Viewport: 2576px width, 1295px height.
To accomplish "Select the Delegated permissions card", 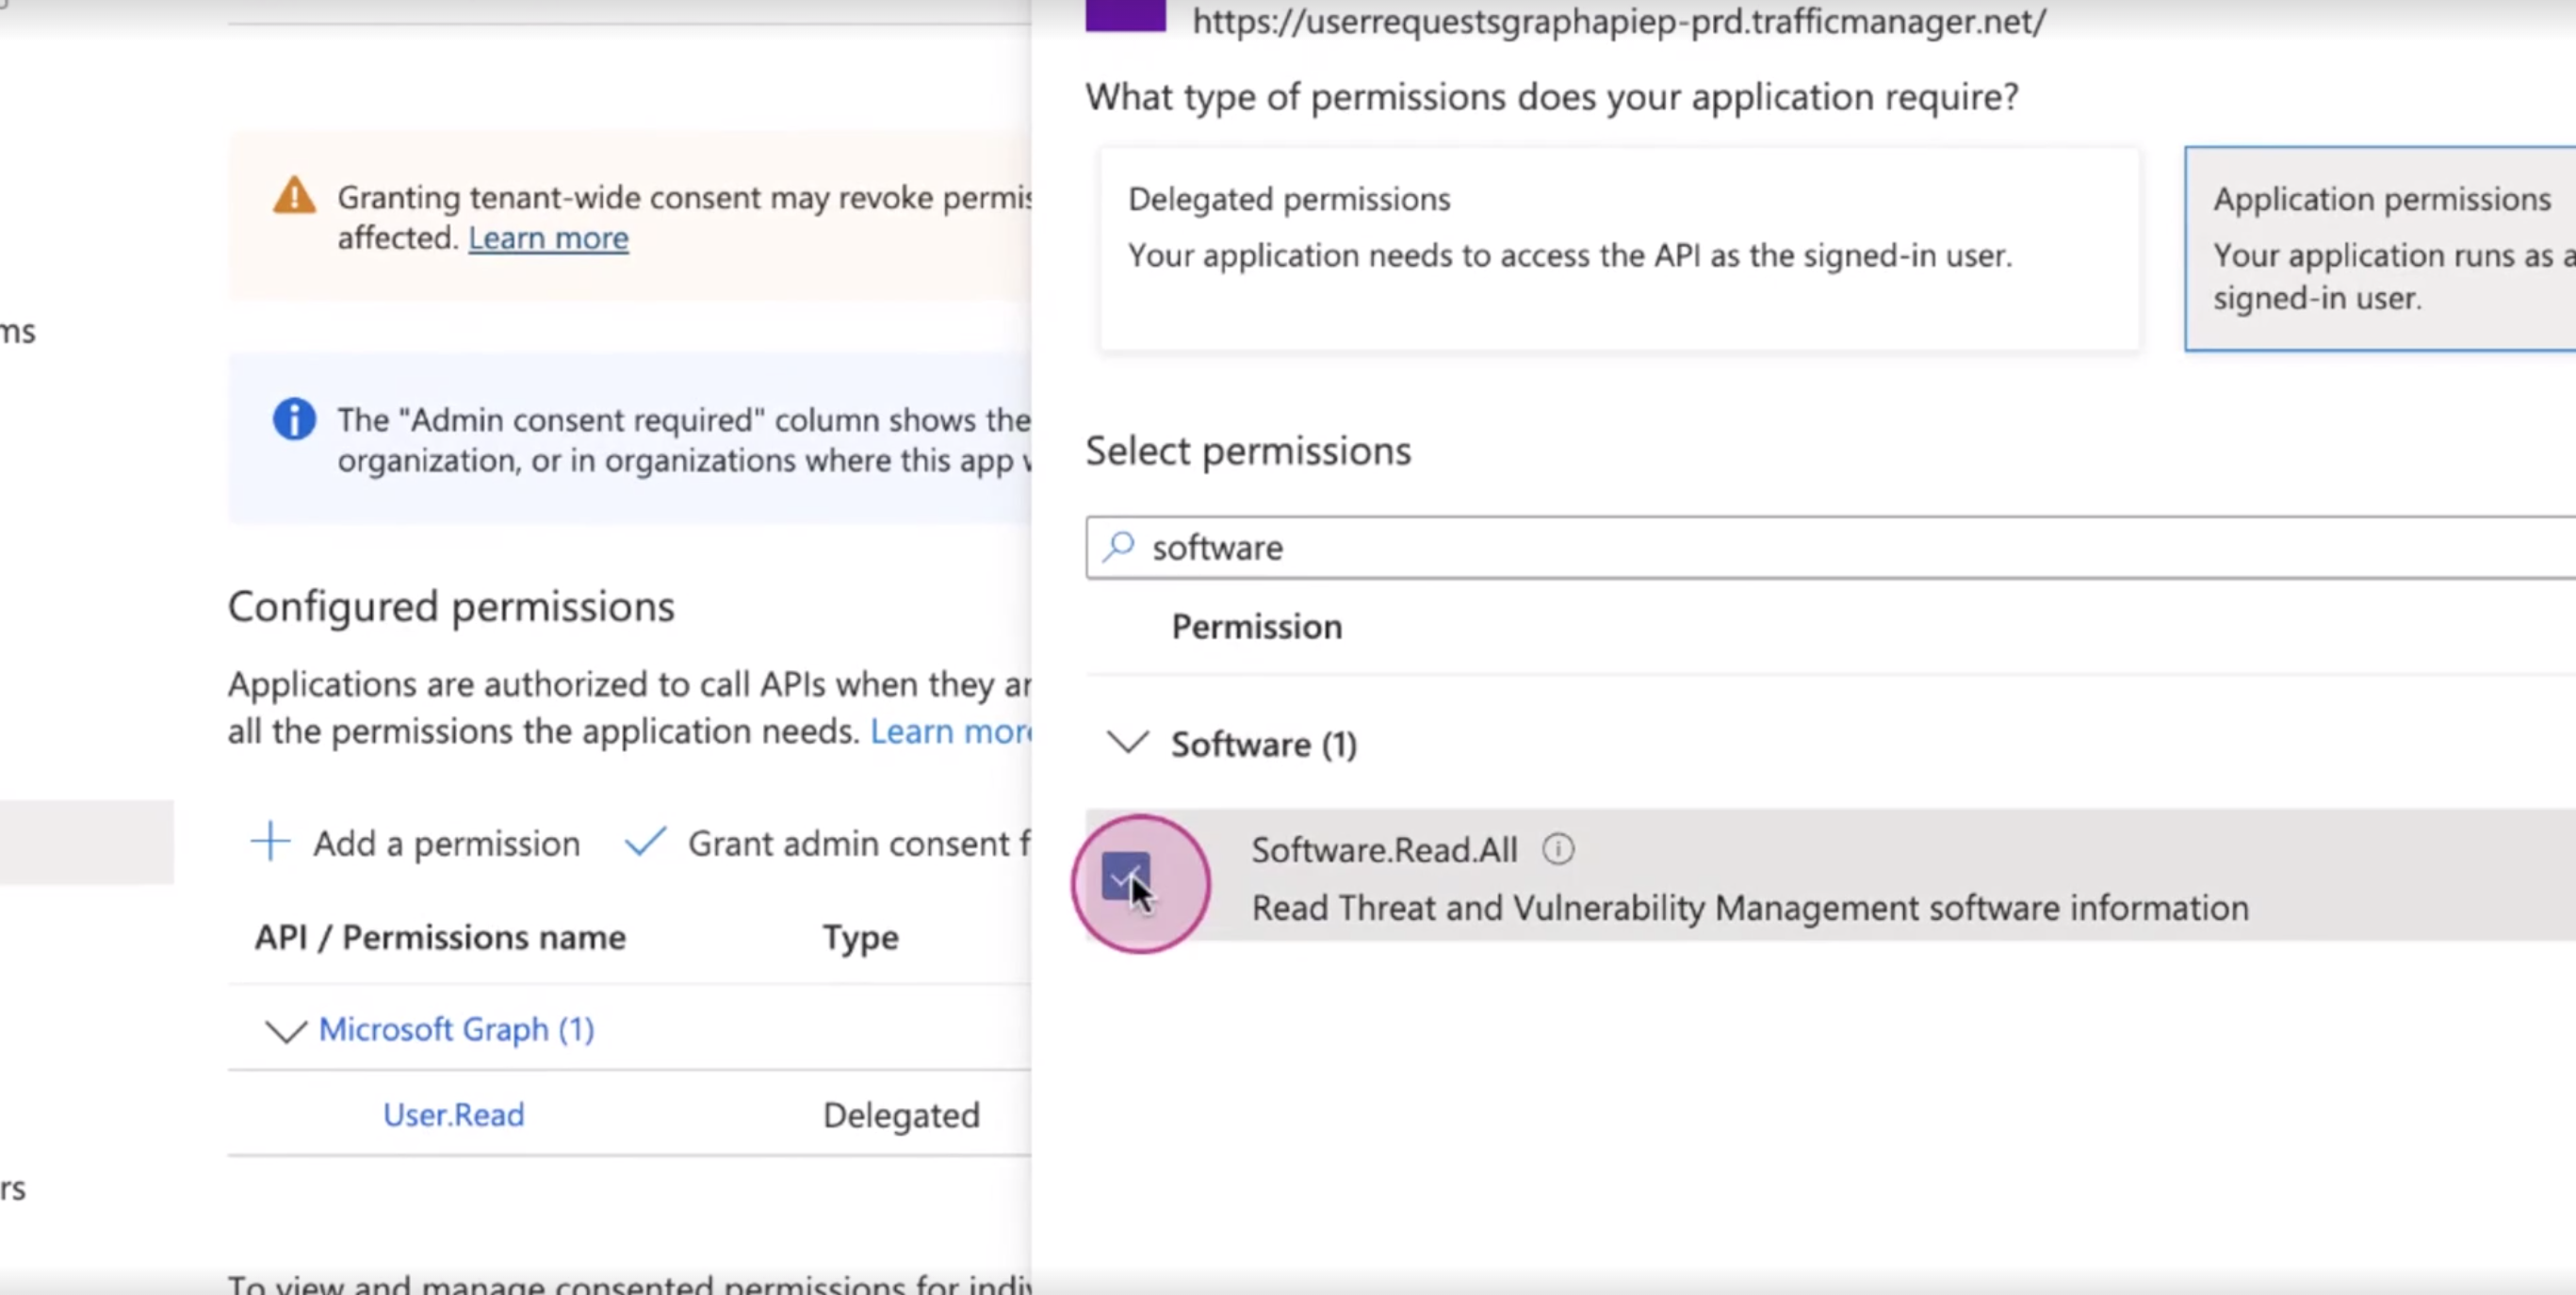I will (1619, 249).
